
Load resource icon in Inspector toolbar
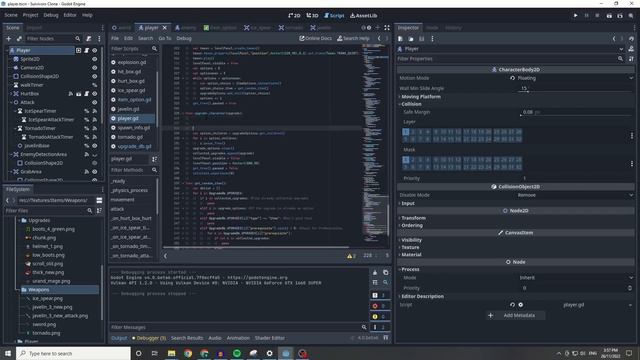coord(411,39)
